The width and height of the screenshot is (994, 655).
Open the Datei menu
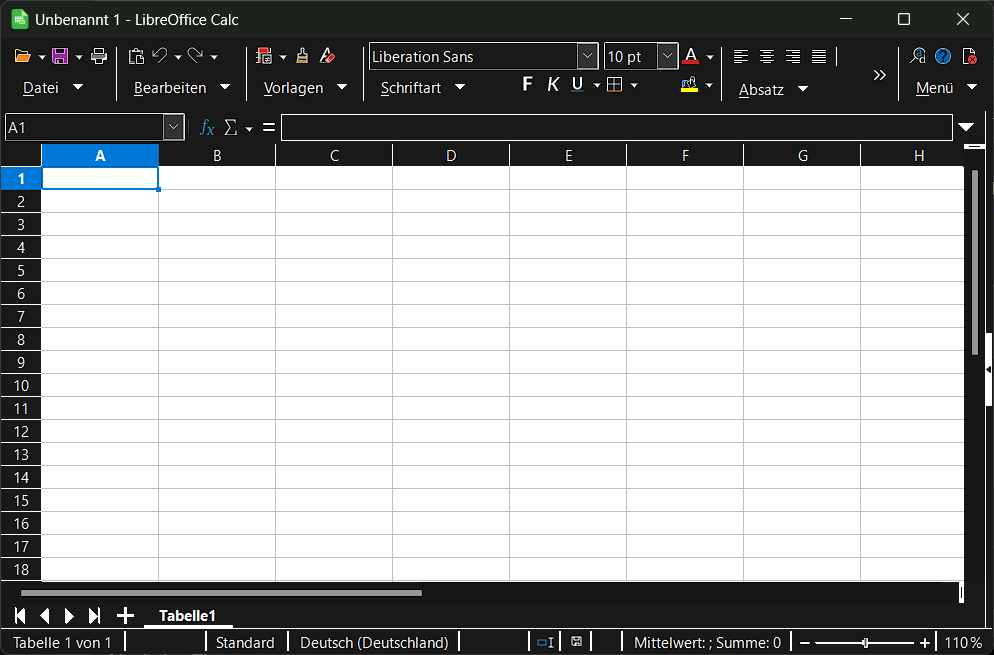pos(53,88)
